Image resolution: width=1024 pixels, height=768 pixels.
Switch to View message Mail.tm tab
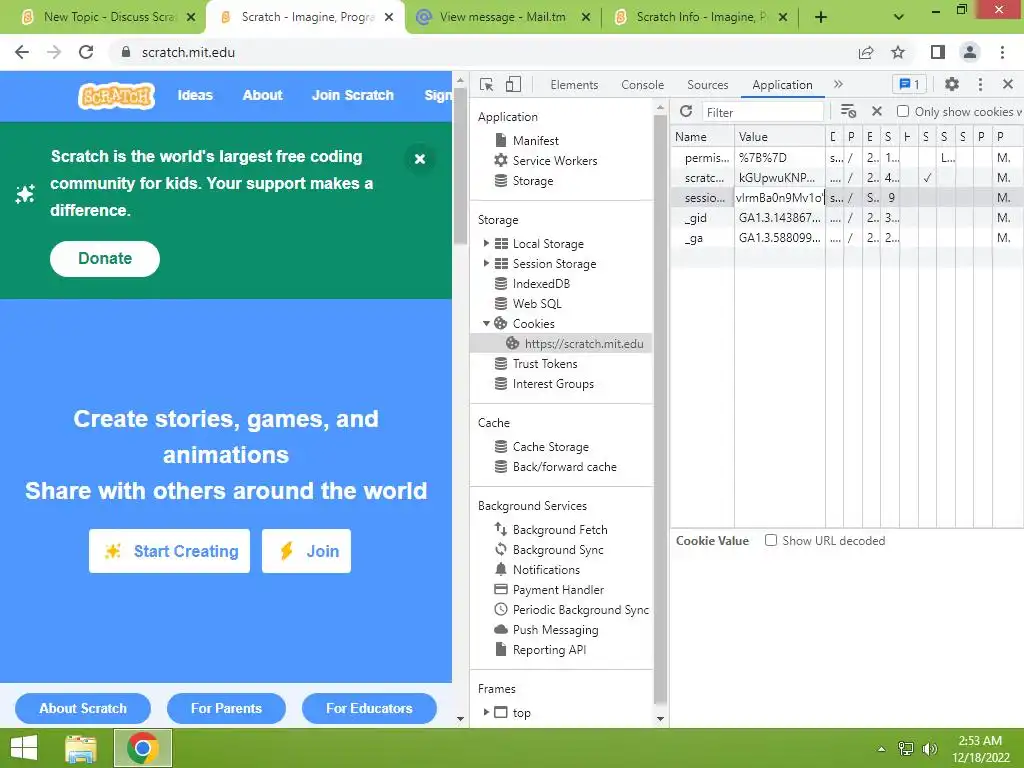click(x=503, y=17)
